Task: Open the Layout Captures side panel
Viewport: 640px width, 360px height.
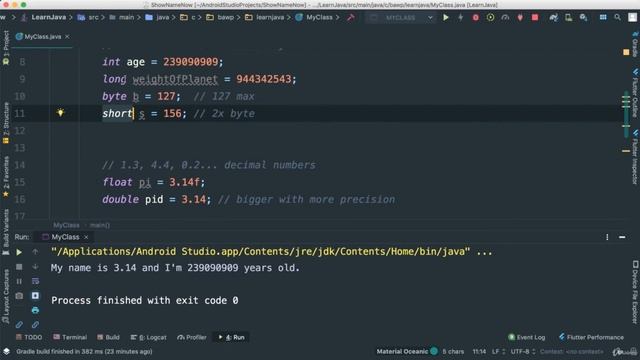Action: click(6, 296)
